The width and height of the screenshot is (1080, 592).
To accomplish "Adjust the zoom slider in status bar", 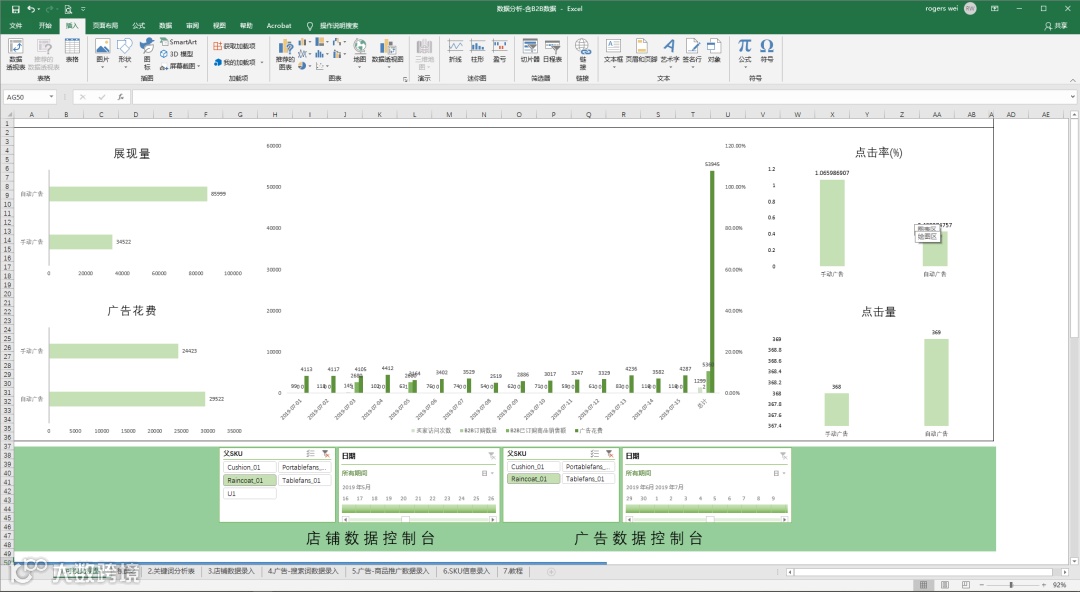I will click(1011, 585).
